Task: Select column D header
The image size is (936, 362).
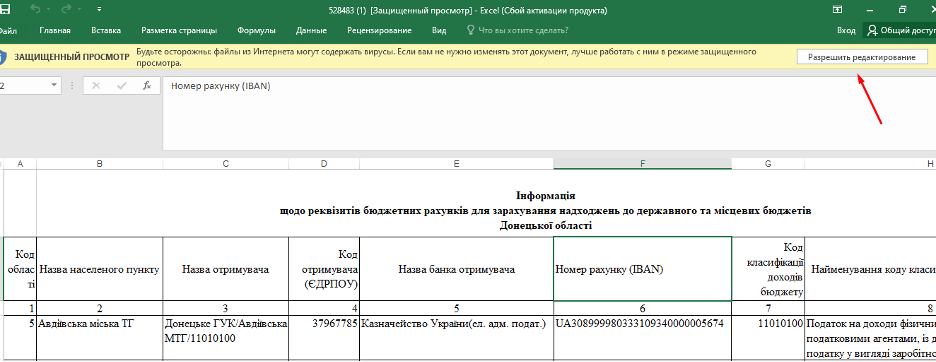Action: click(324, 164)
